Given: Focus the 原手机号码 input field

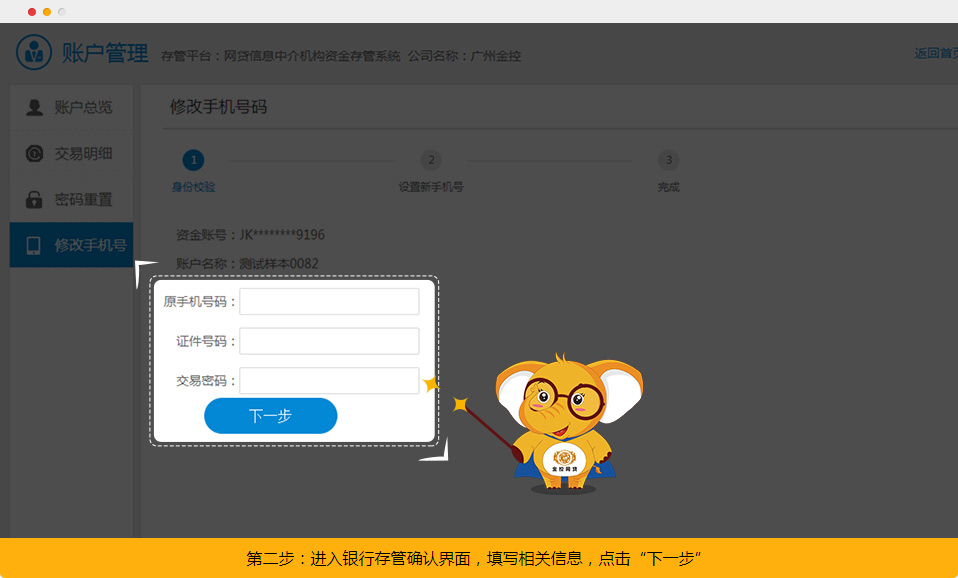Looking at the screenshot, I should pyautogui.click(x=329, y=301).
